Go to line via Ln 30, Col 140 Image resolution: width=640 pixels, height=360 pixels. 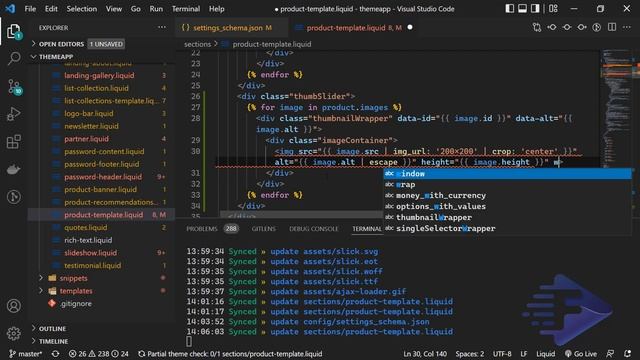[425, 353]
